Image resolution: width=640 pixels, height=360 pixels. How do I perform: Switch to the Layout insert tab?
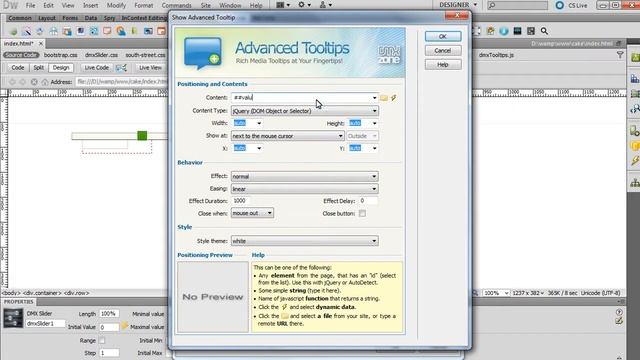(x=47, y=18)
